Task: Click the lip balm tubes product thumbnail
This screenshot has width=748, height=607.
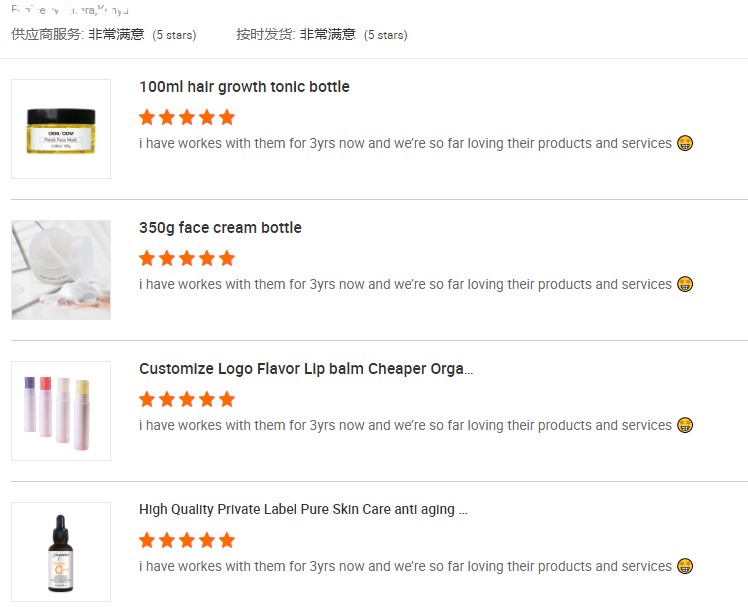Action: [61, 411]
